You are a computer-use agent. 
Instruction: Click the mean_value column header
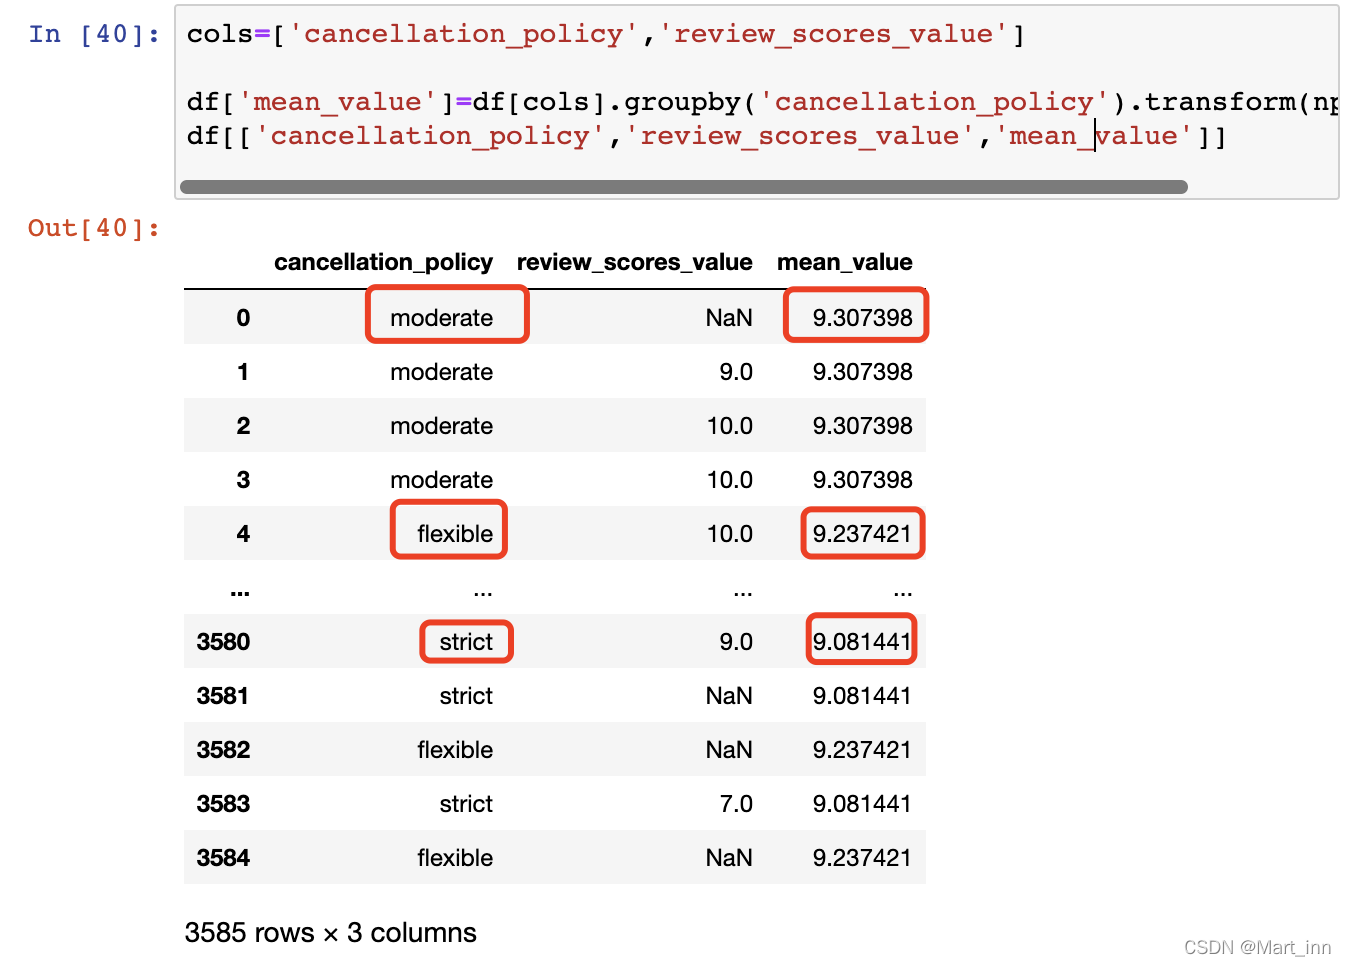[844, 262]
